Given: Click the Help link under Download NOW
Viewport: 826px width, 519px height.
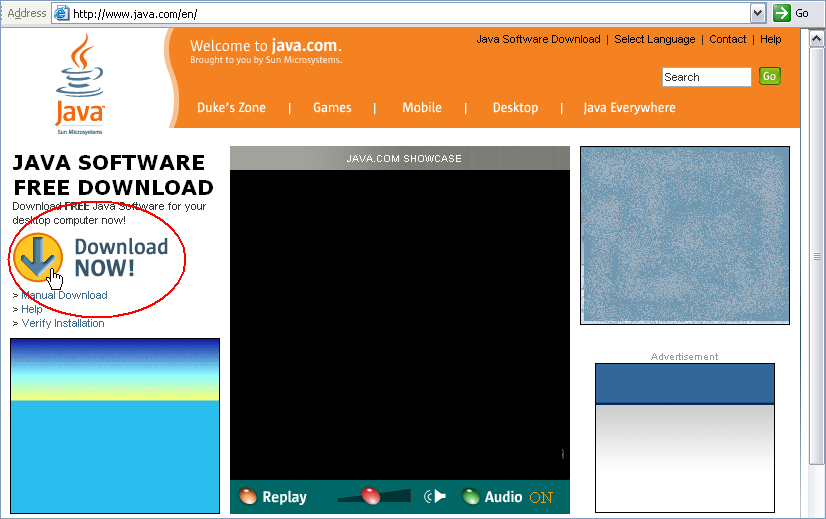Looking at the screenshot, I should tap(32, 309).
